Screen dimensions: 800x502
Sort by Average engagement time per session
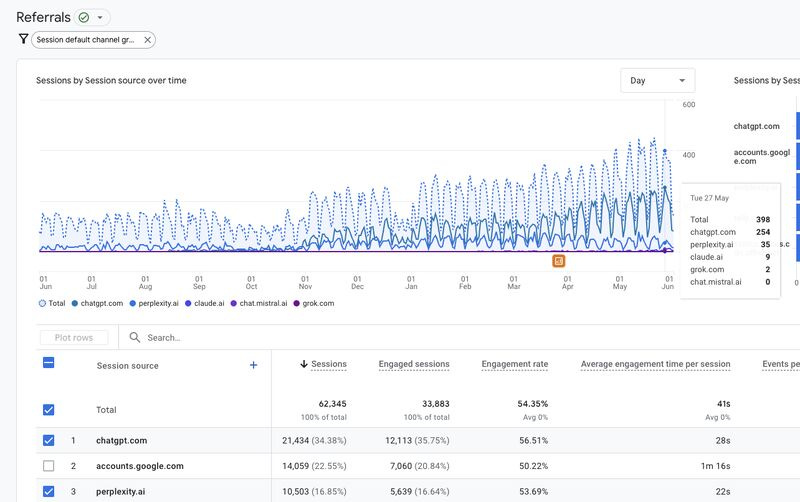(656, 364)
